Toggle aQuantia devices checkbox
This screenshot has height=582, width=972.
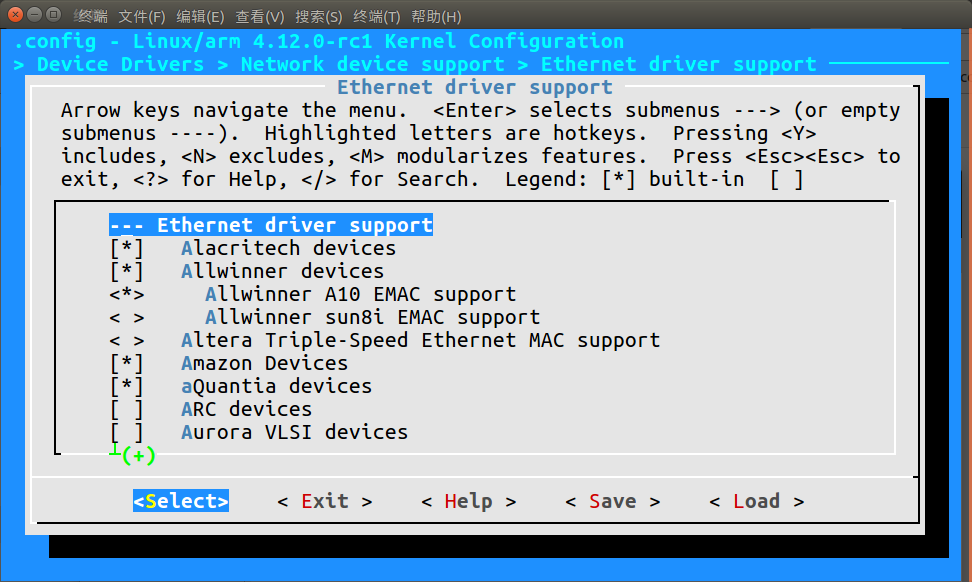[x=126, y=386]
